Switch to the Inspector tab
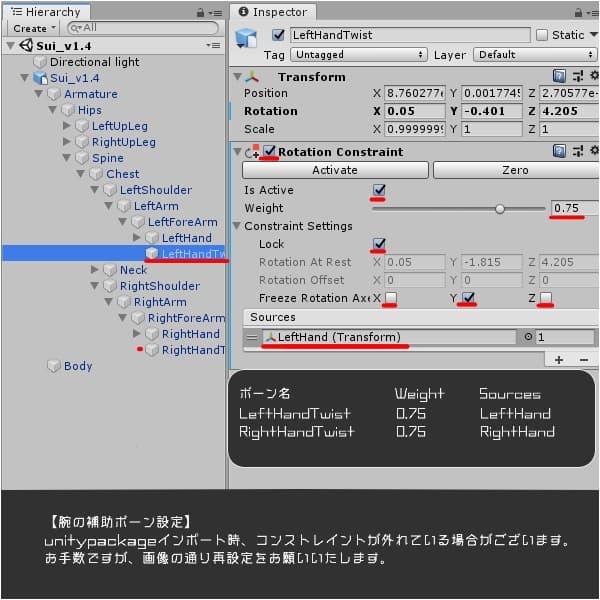This screenshot has width=600, height=600. tap(273, 12)
